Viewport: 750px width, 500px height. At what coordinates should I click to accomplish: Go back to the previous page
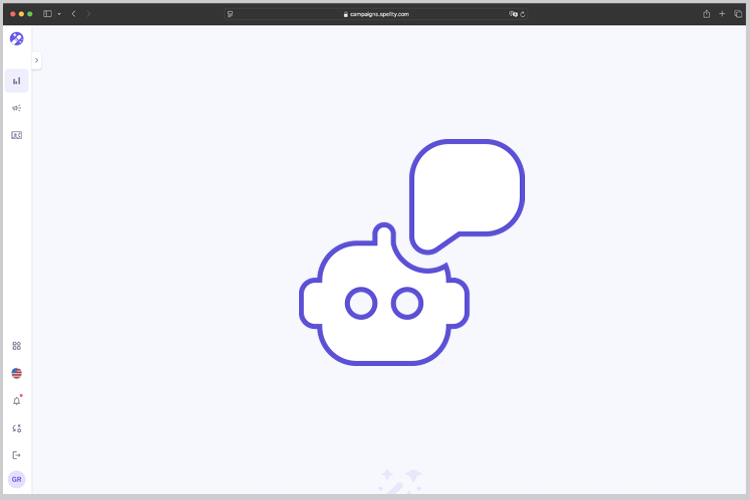[x=73, y=14]
